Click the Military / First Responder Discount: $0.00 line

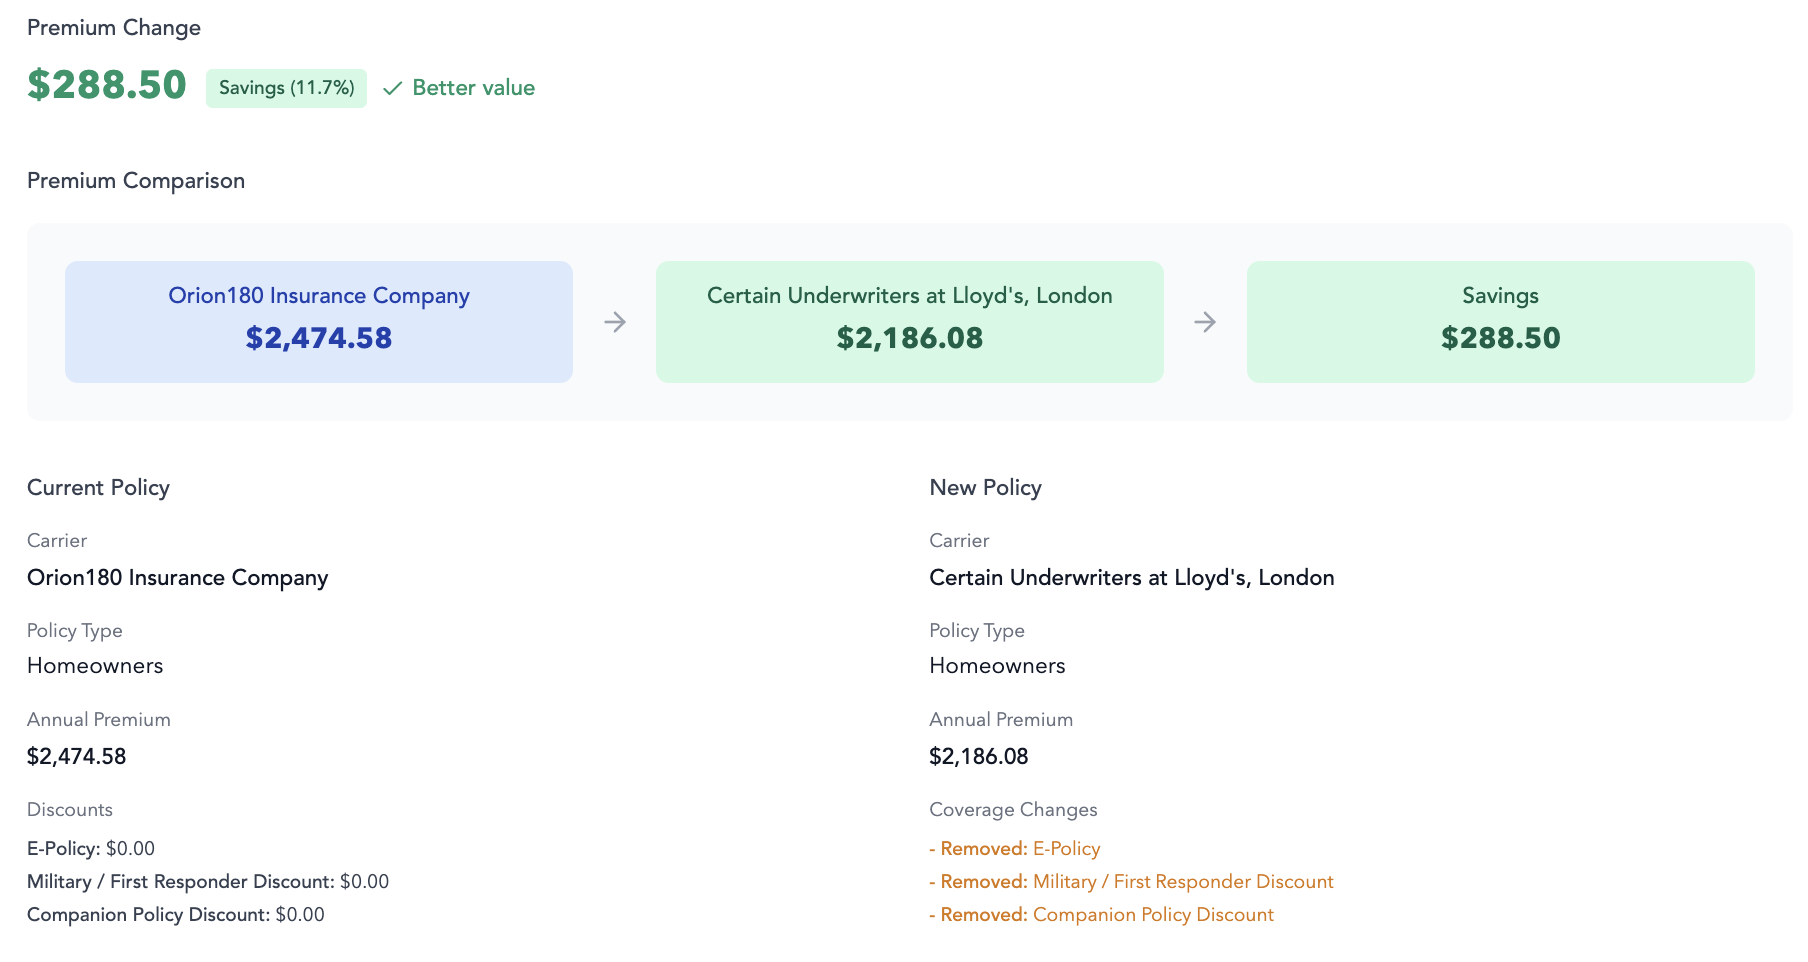(208, 882)
